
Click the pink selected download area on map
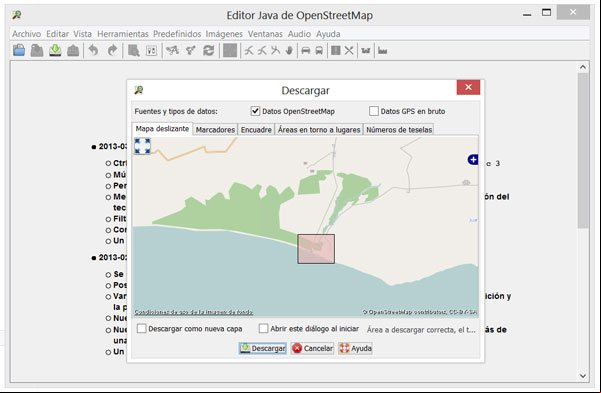tap(316, 249)
